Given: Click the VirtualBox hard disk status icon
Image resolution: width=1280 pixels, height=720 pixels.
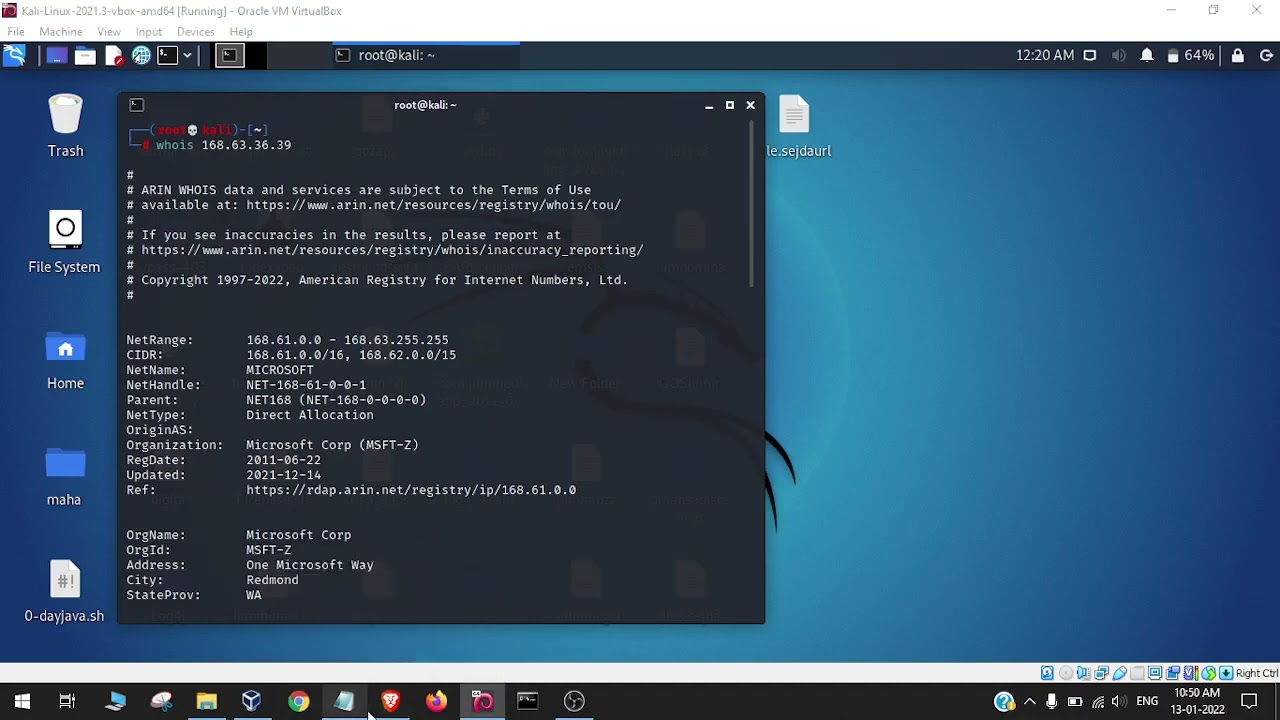Looking at the screenshot, I should point(1047,673).
